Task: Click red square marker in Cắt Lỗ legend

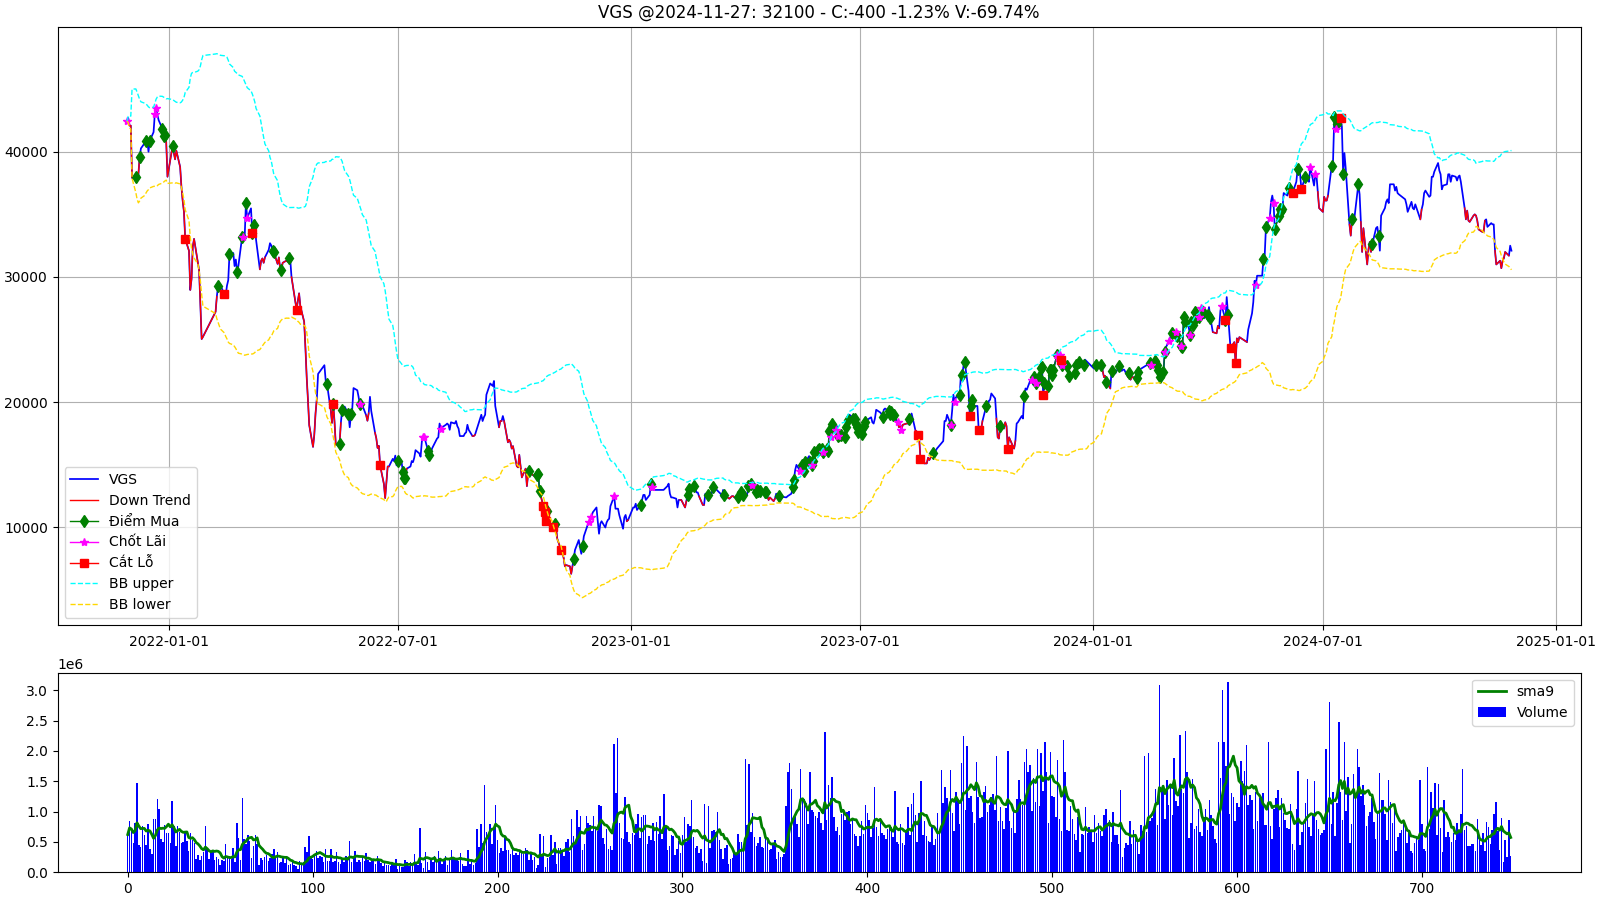Action: [84, 562]
